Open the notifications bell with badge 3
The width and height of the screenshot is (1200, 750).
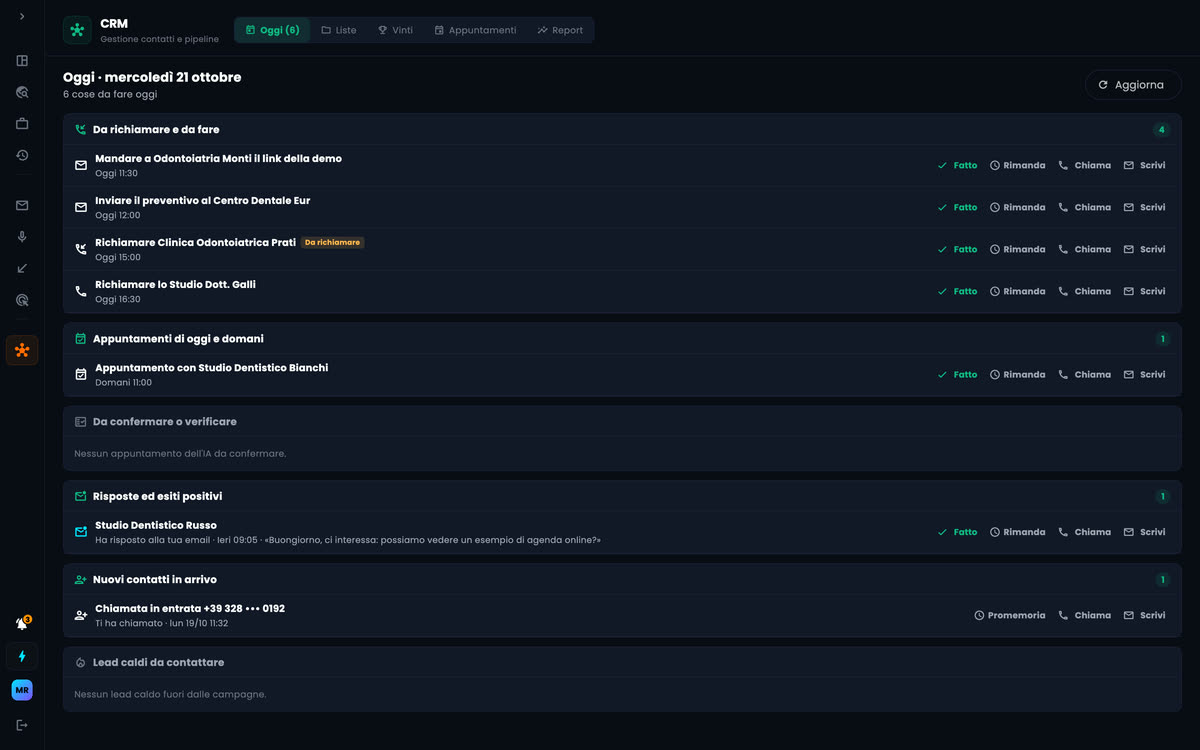pyautogui.click(x=22, y=624)
